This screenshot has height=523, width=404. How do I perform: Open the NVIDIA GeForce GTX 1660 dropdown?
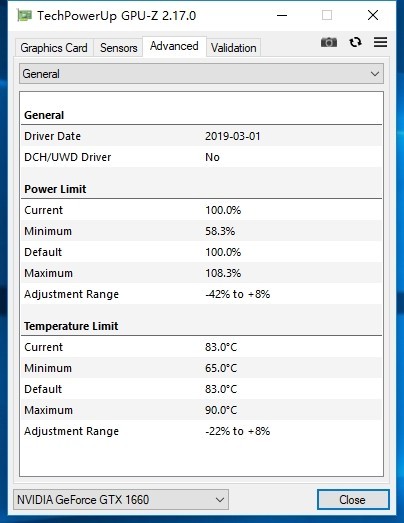(121, 500)
